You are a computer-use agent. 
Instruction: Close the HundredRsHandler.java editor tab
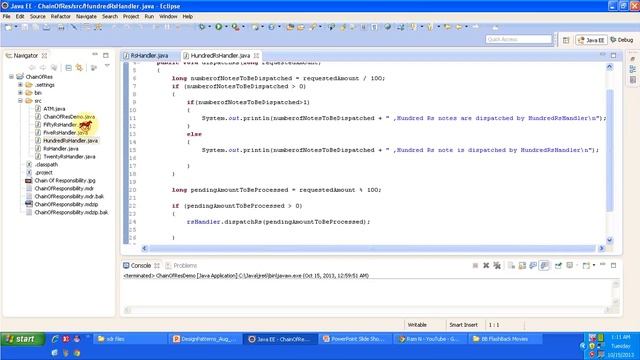tap(256, 56)
